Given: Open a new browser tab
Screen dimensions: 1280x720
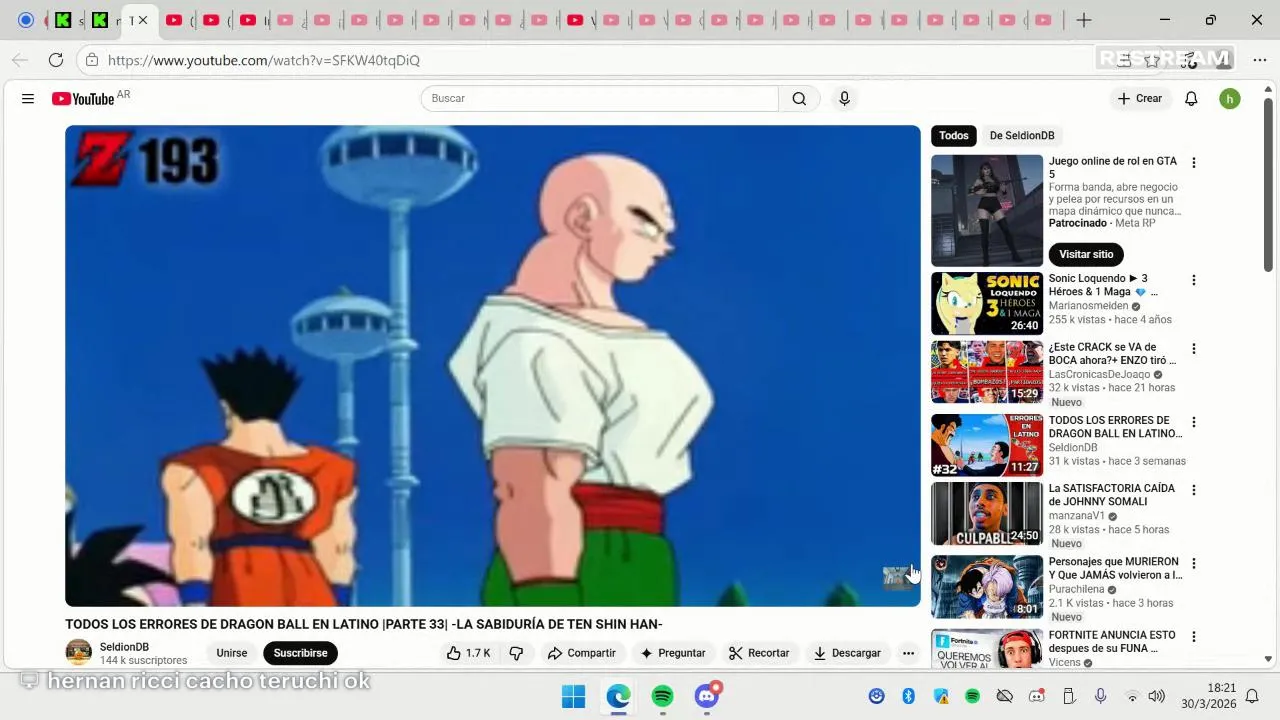Looking at the screenshot, I should click(1083, 20).
